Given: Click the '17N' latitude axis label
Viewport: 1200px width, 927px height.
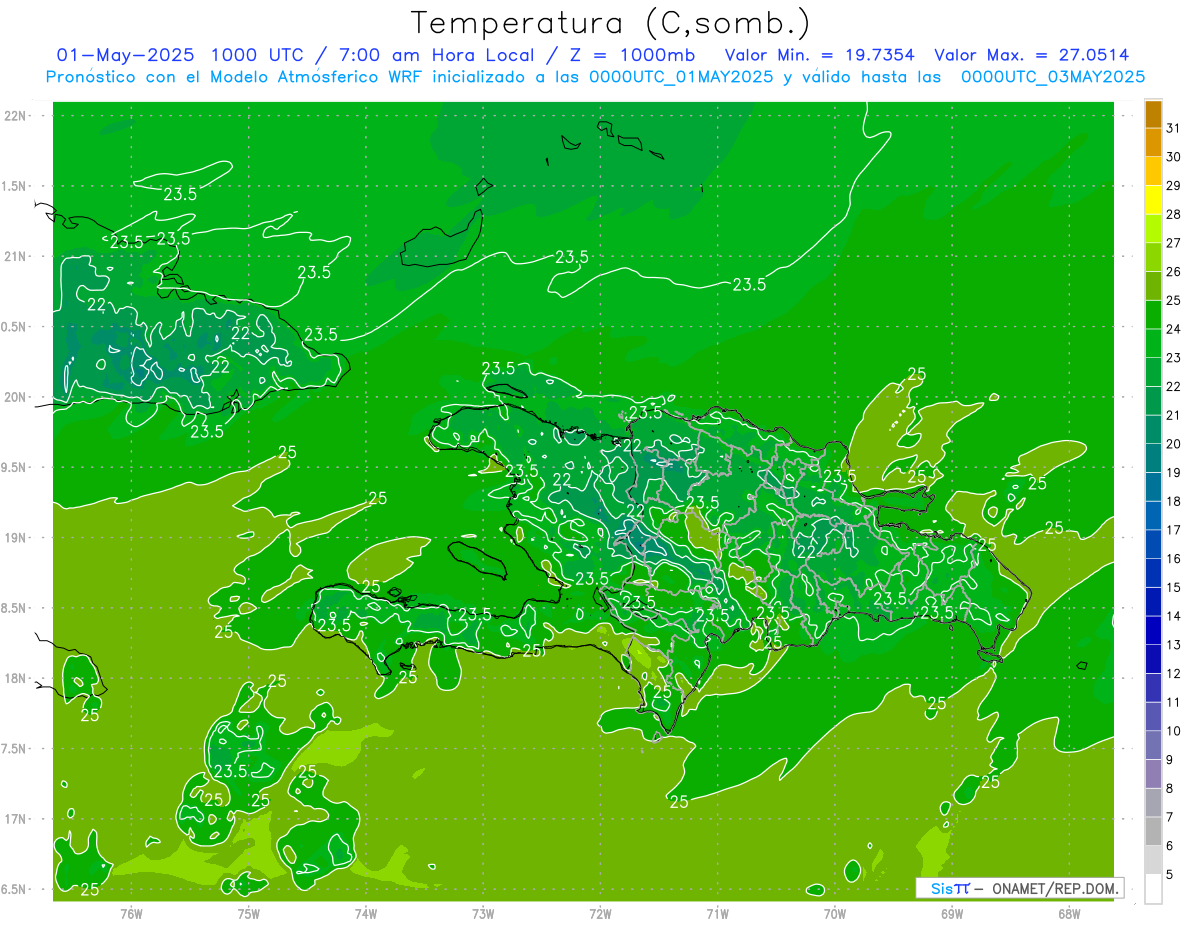Looking at the screenshot, I should (16, 819).
